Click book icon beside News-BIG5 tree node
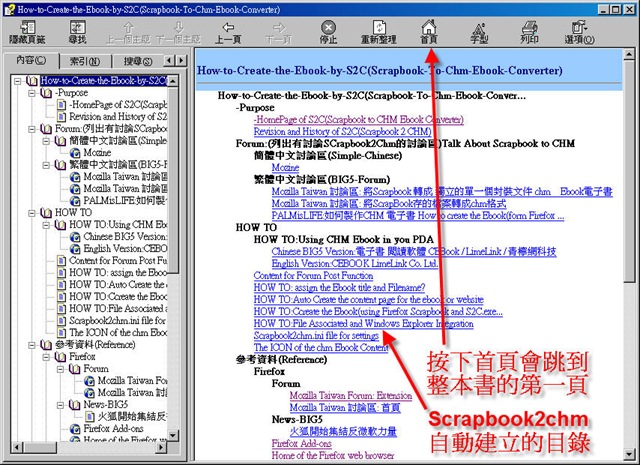640x465 pixels. 74,405
